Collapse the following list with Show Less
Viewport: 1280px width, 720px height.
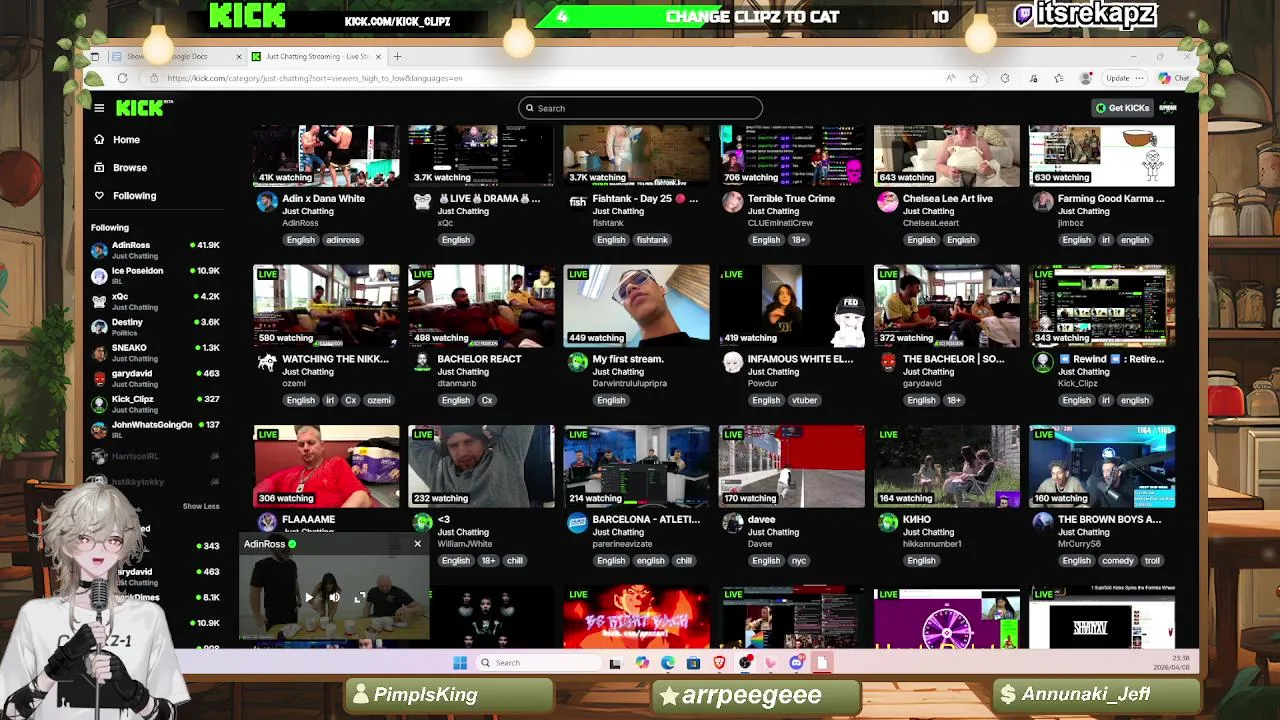click(x=200, y=506)
